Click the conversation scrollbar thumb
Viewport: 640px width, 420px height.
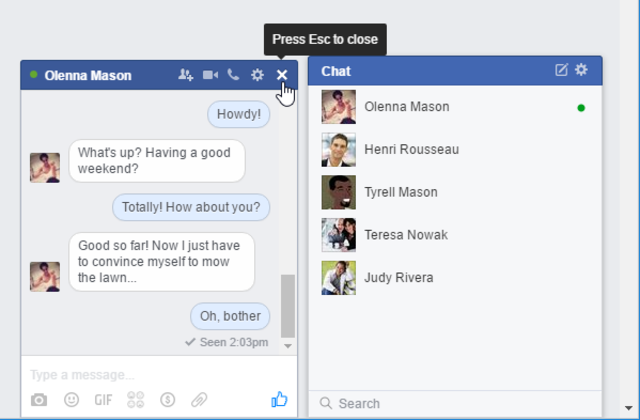pos(288,306)
